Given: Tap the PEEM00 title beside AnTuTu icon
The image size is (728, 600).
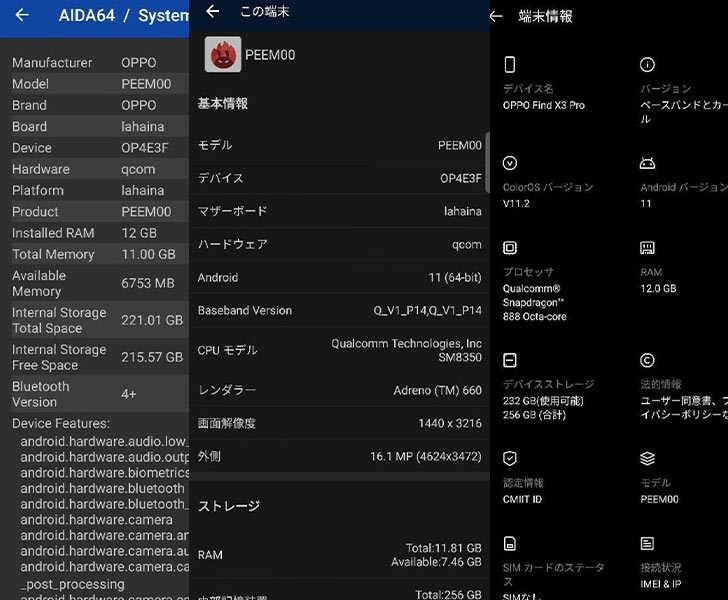Looking at the screenshot, I should click(x=270, y=55).
